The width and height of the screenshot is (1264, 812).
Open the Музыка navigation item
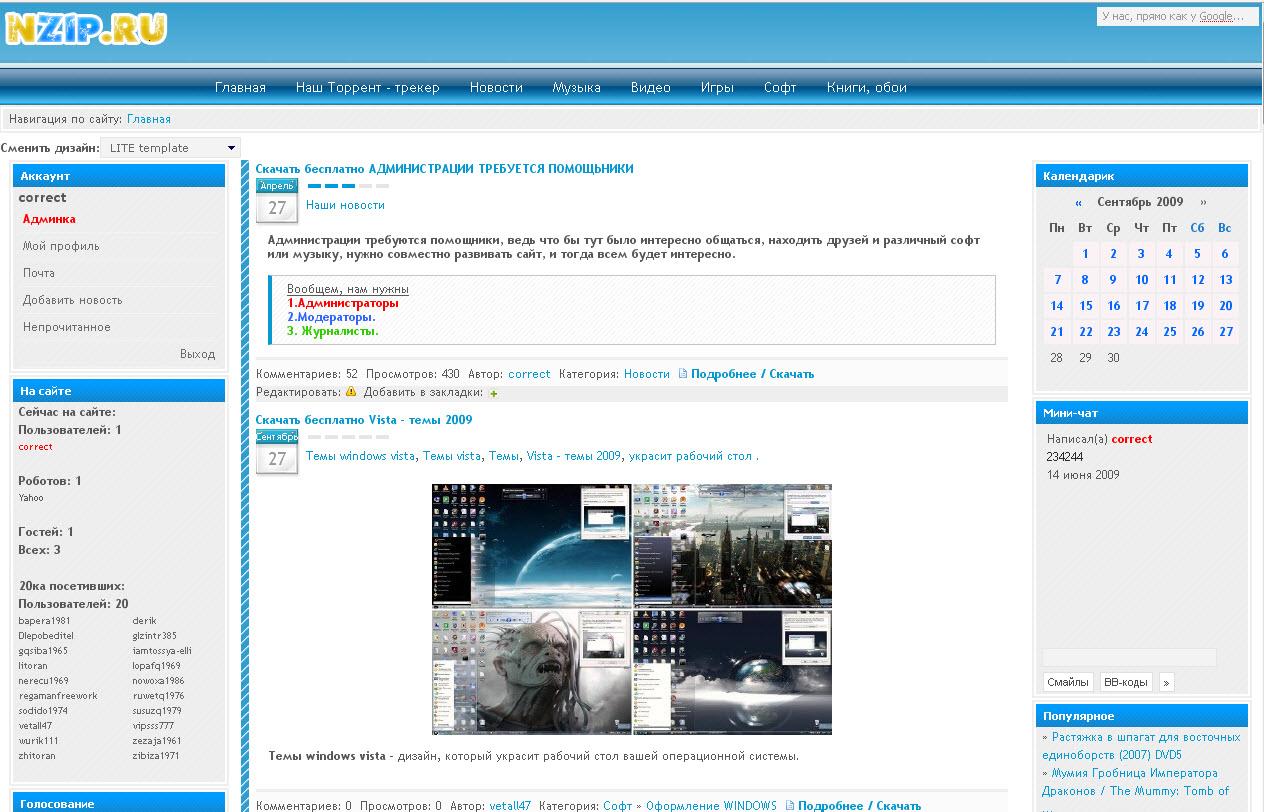(576, 87)
